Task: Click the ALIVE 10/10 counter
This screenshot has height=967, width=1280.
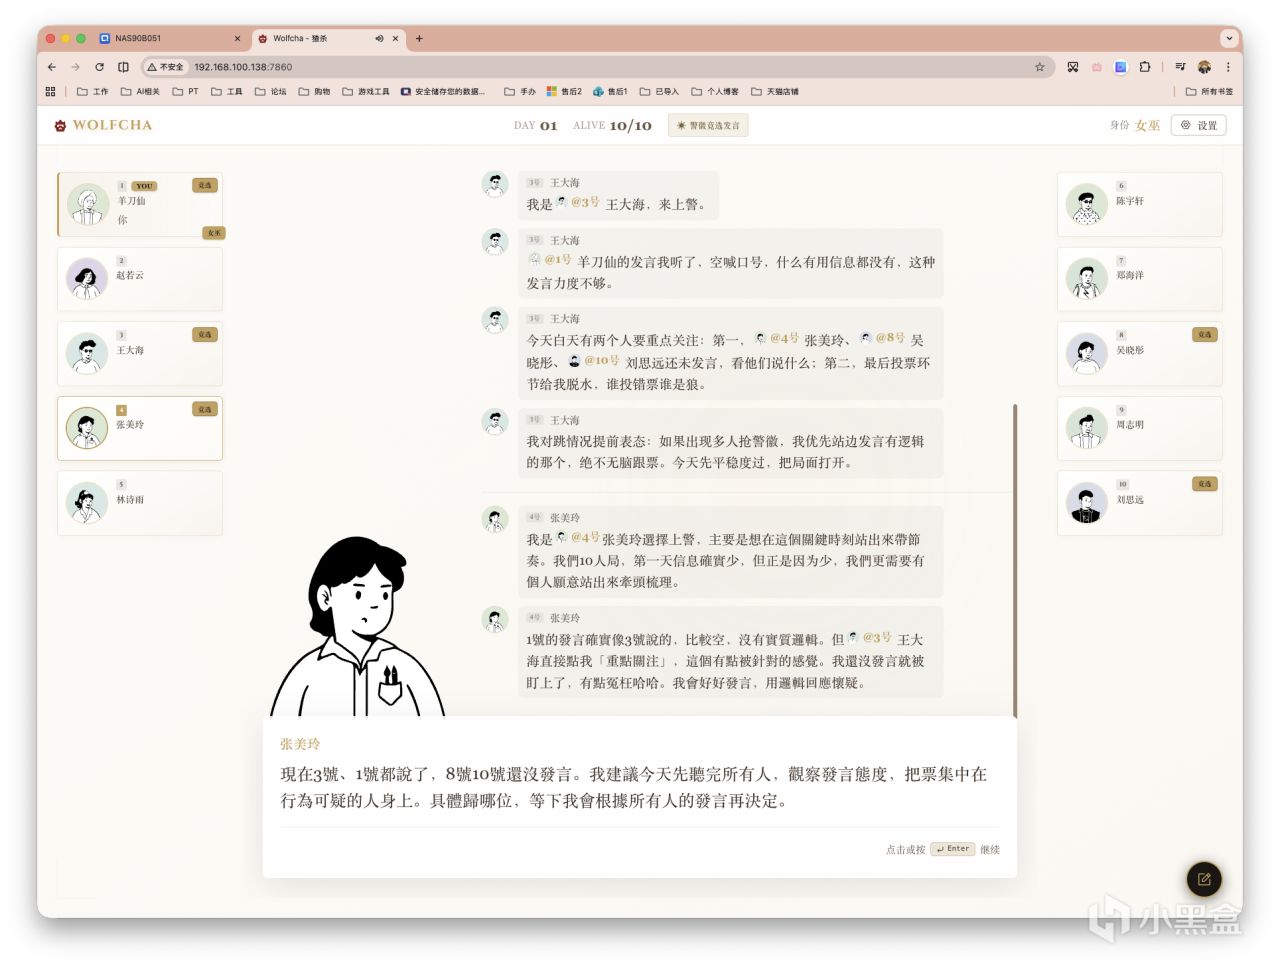Action: (612, 126)
